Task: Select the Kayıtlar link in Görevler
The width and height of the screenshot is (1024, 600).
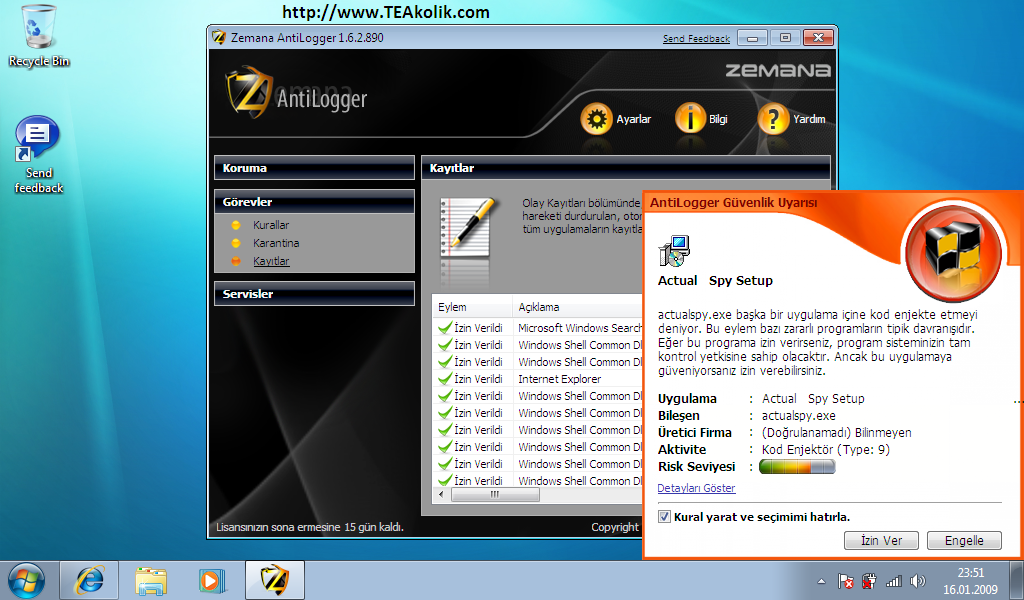Action: tap(271, 261)
